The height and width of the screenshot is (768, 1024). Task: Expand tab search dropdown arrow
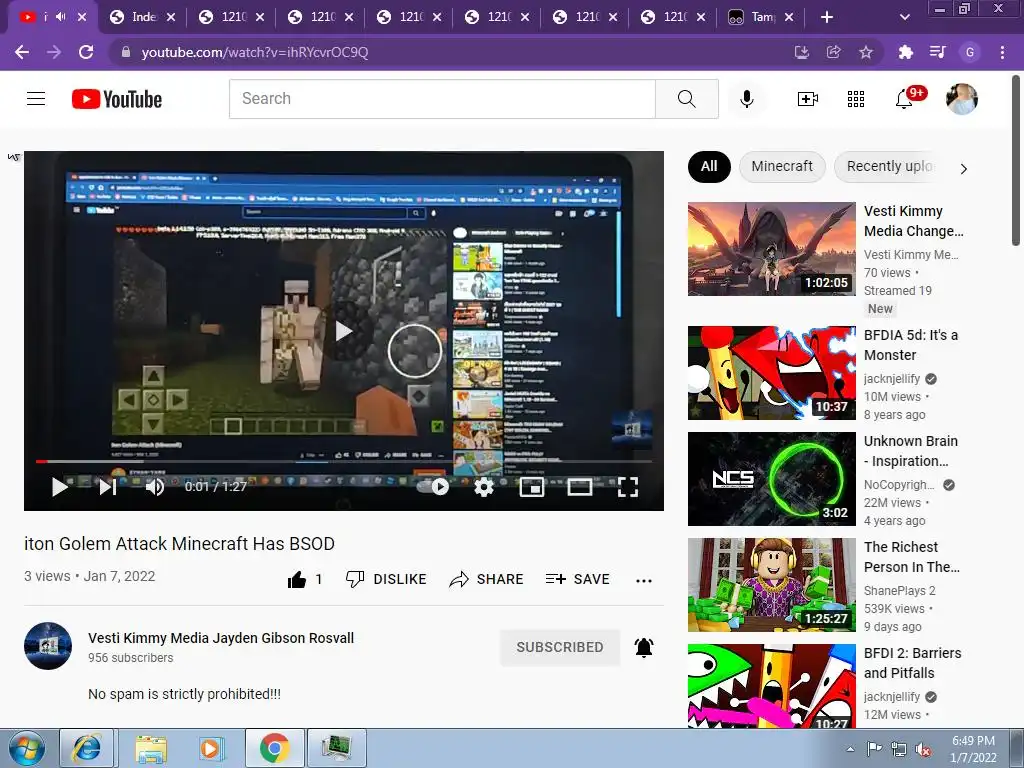(x=904, y=17)
